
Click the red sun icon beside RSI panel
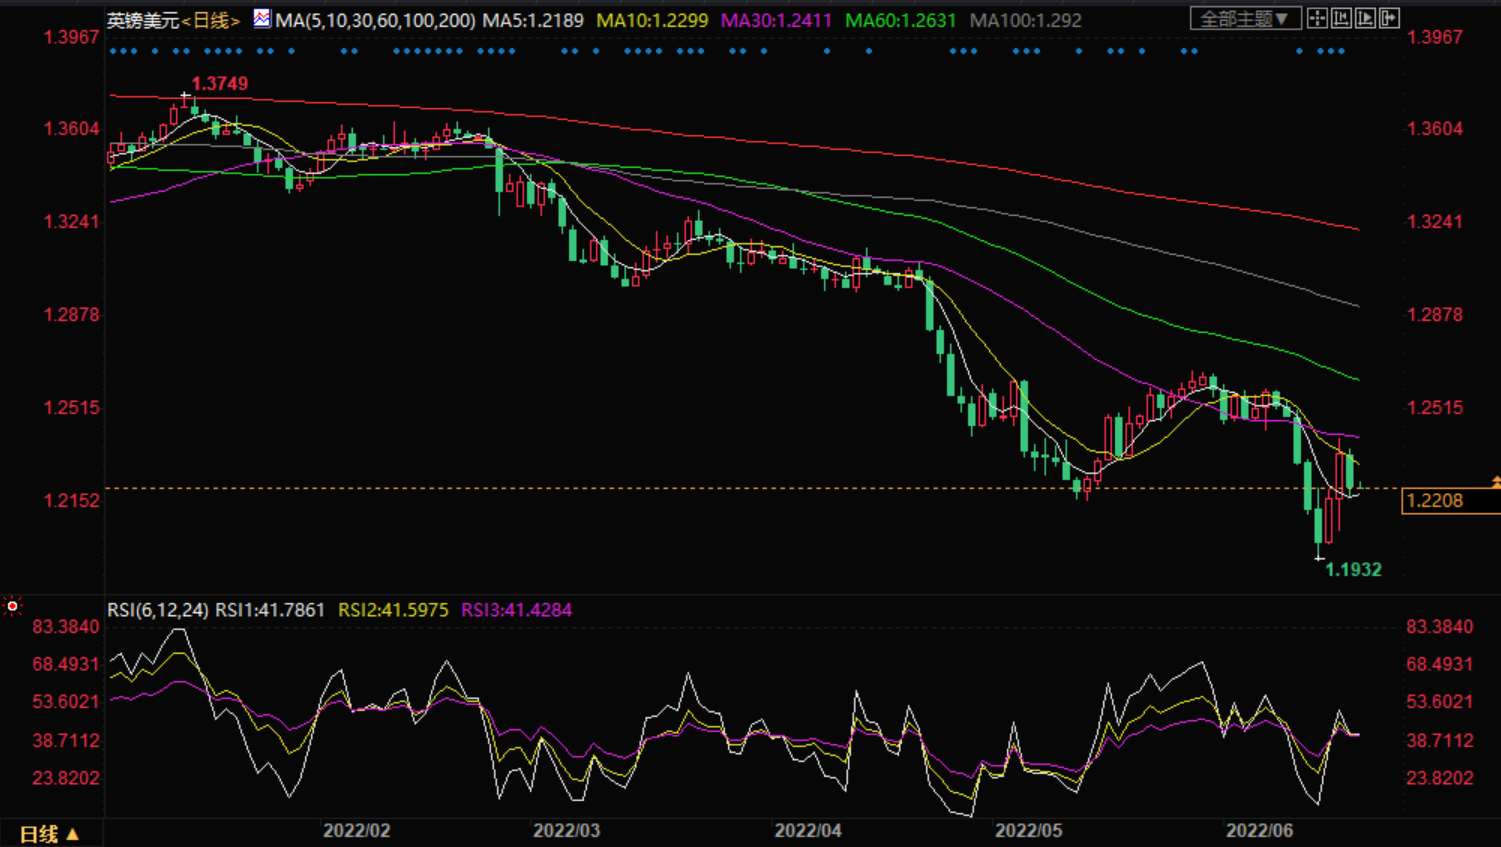(12, 606)
